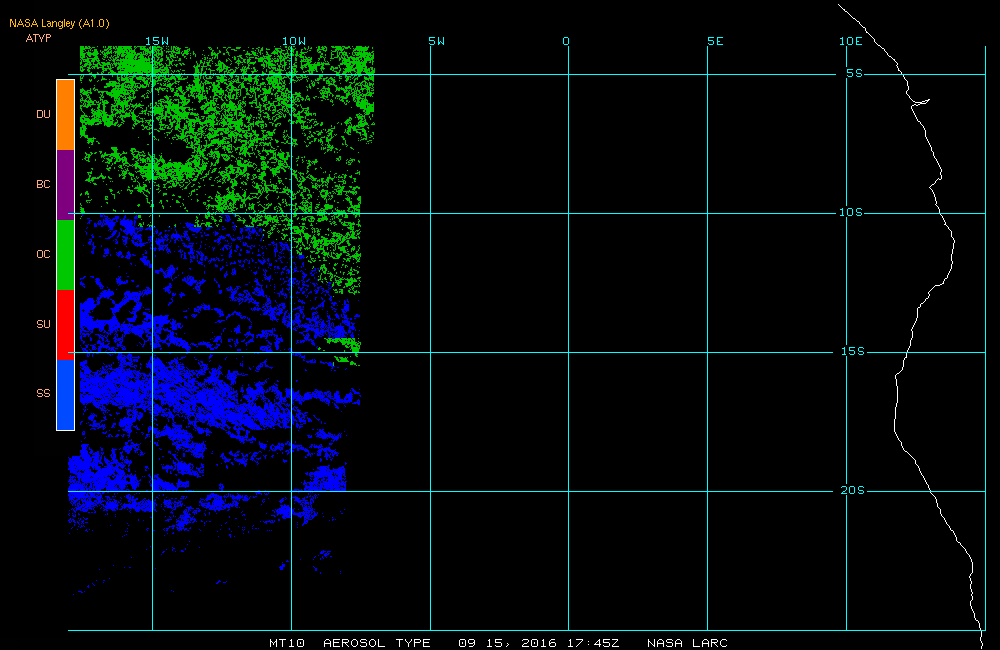The width and height of the screenshot is (1000, 650).
Task: Select the purple BC legend color block
Action: 65,184
